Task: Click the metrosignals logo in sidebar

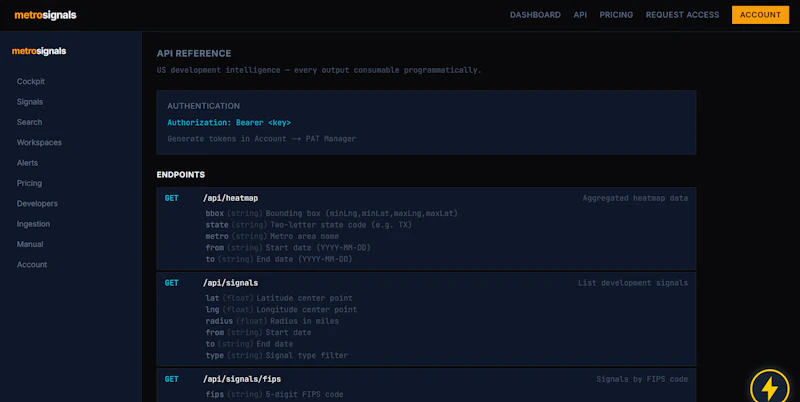Action: pyautogui.click(x=39, y=51)
